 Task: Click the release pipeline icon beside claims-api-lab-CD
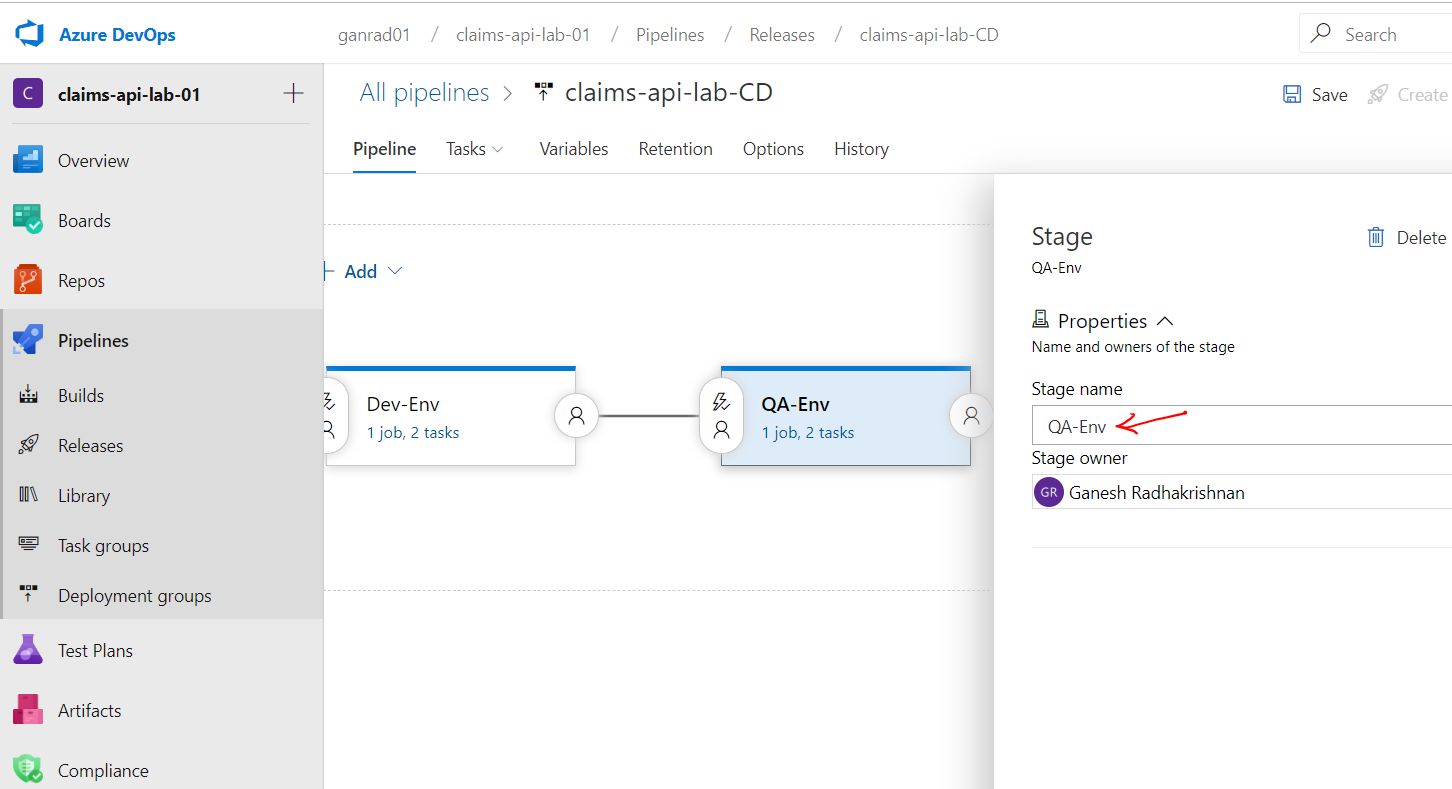543,92
